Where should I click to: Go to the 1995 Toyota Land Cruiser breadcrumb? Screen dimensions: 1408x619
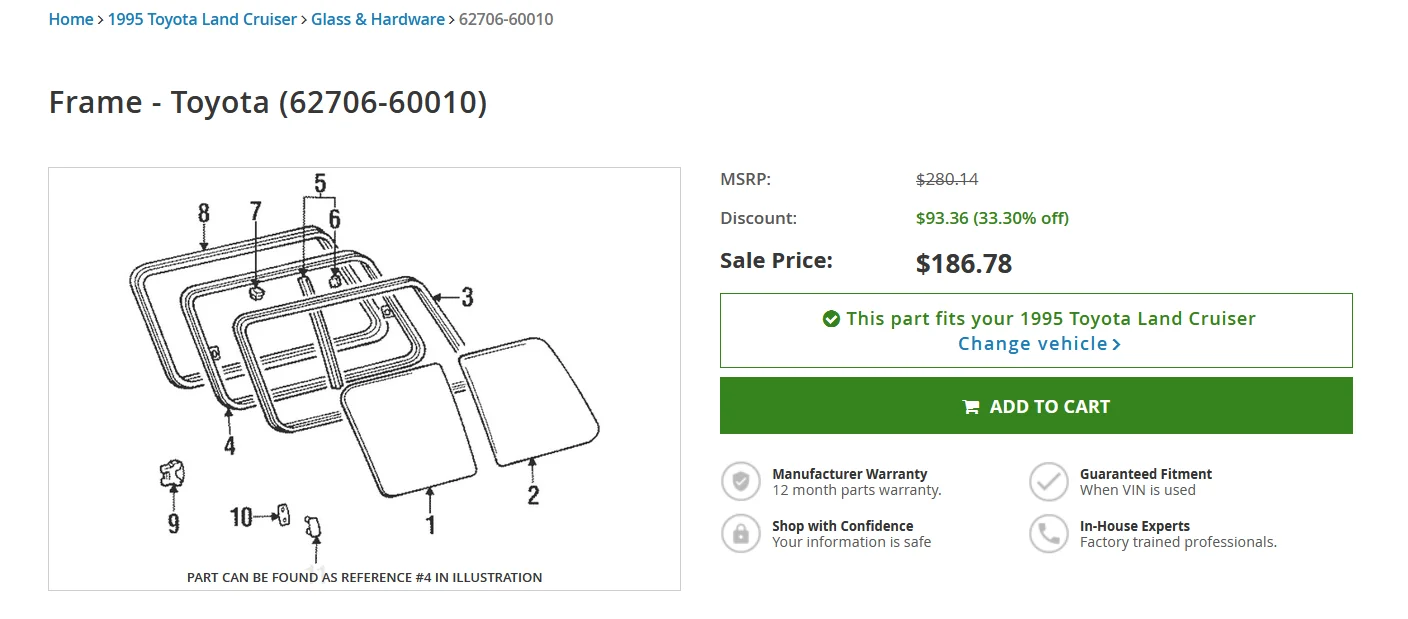coord(202,19)
